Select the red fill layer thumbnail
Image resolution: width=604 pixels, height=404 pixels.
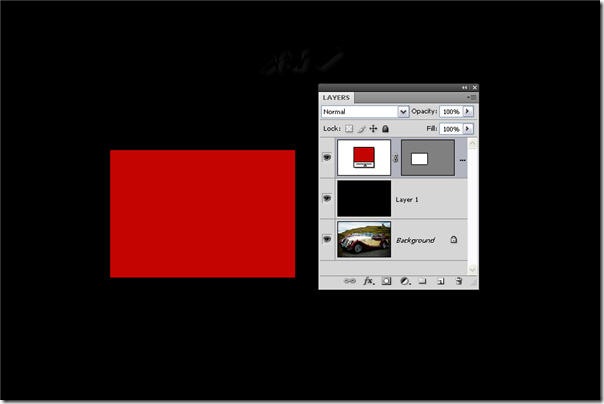(x=364, y=158)
